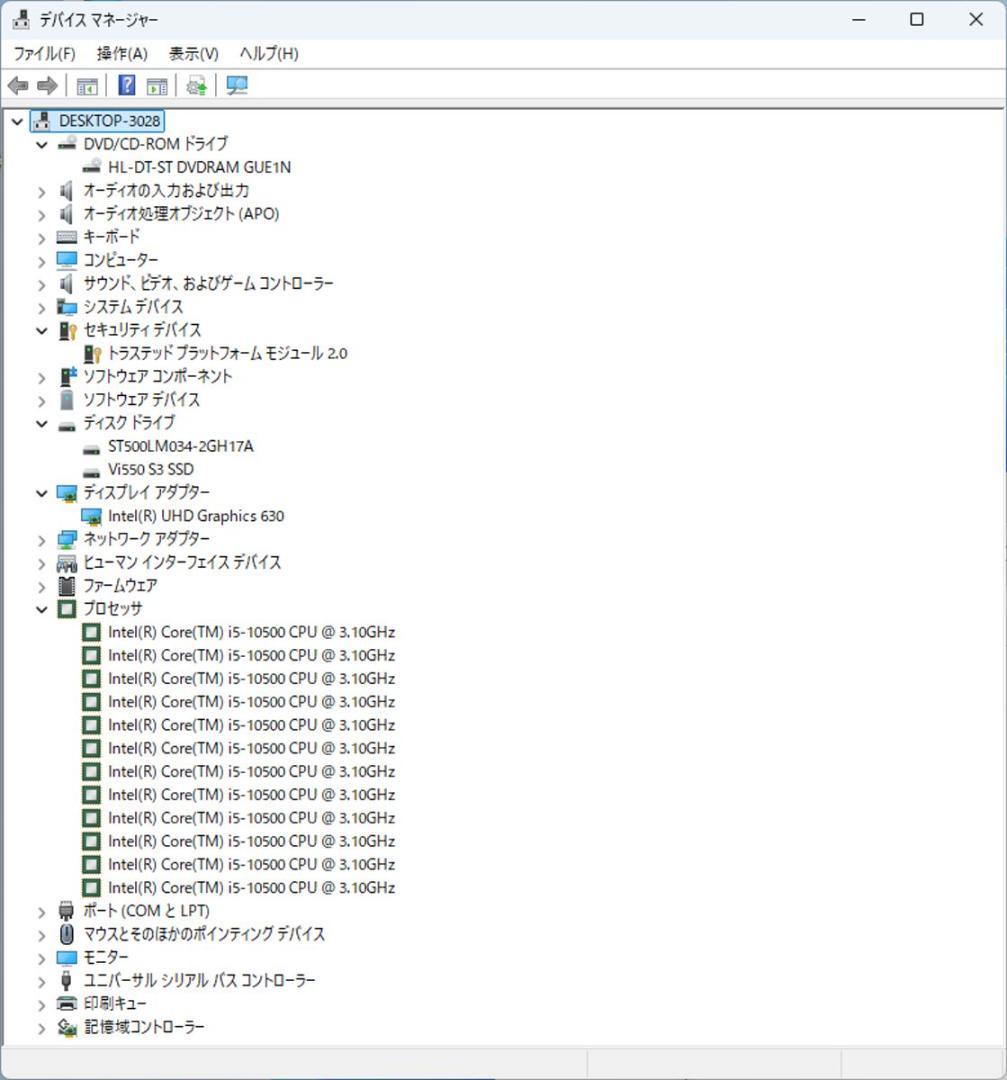Expand サウンド、ビデオ、およびゲーム コントローラー
This screenshot has width=1007, height=1080.
[x=42, y=284]
